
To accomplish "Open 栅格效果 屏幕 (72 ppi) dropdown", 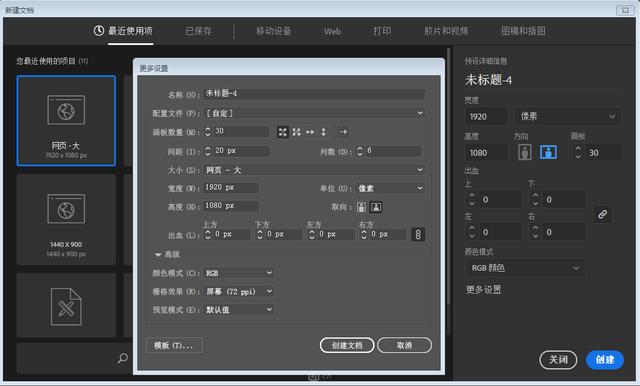I will [x=238, y=291].
